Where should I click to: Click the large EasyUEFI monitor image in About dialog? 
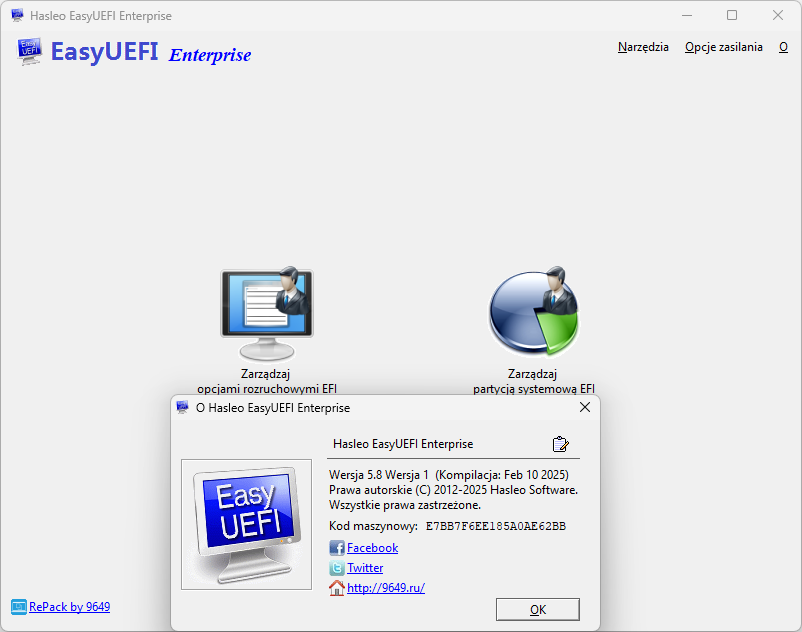pyautogui.click(x=247, y=524)
